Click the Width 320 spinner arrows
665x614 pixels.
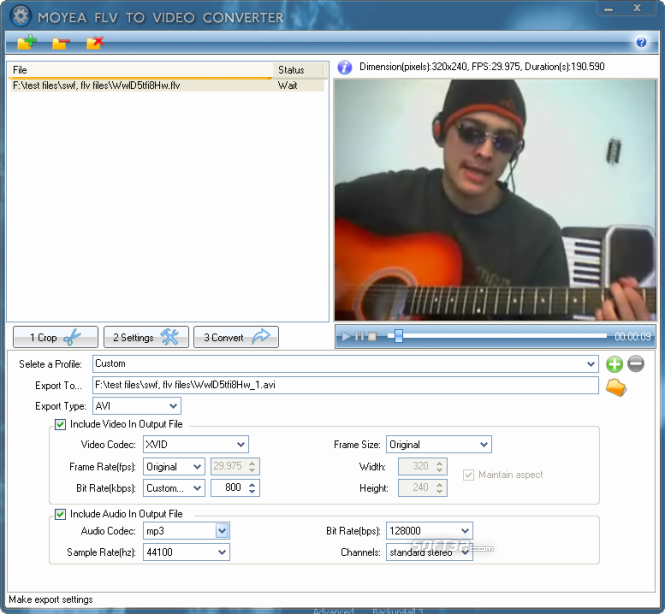click(440, 466)
